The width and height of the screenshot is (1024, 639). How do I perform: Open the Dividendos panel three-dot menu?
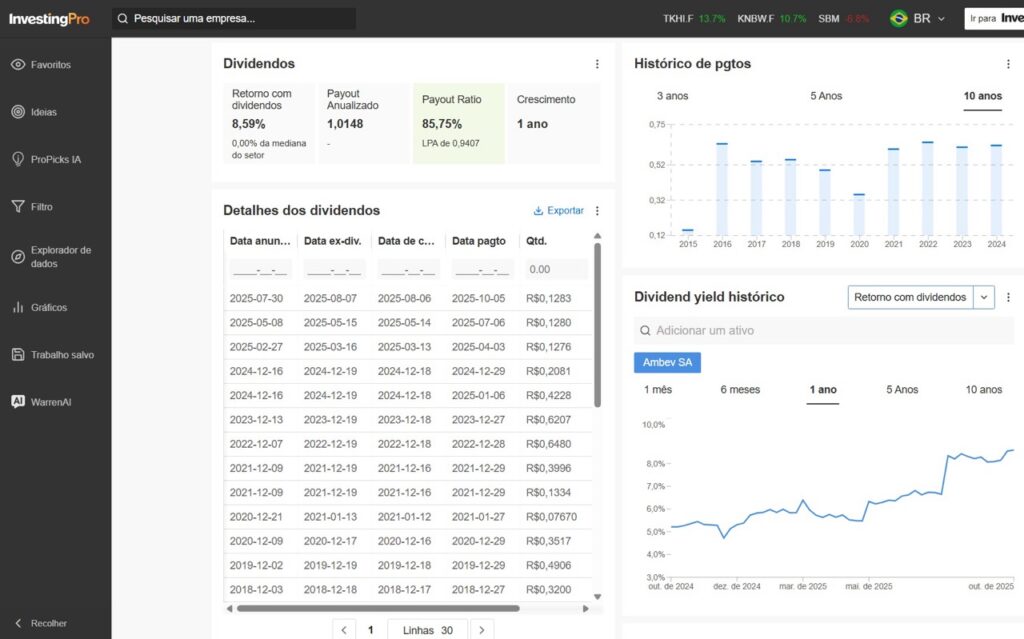click(x=597, y=64)
